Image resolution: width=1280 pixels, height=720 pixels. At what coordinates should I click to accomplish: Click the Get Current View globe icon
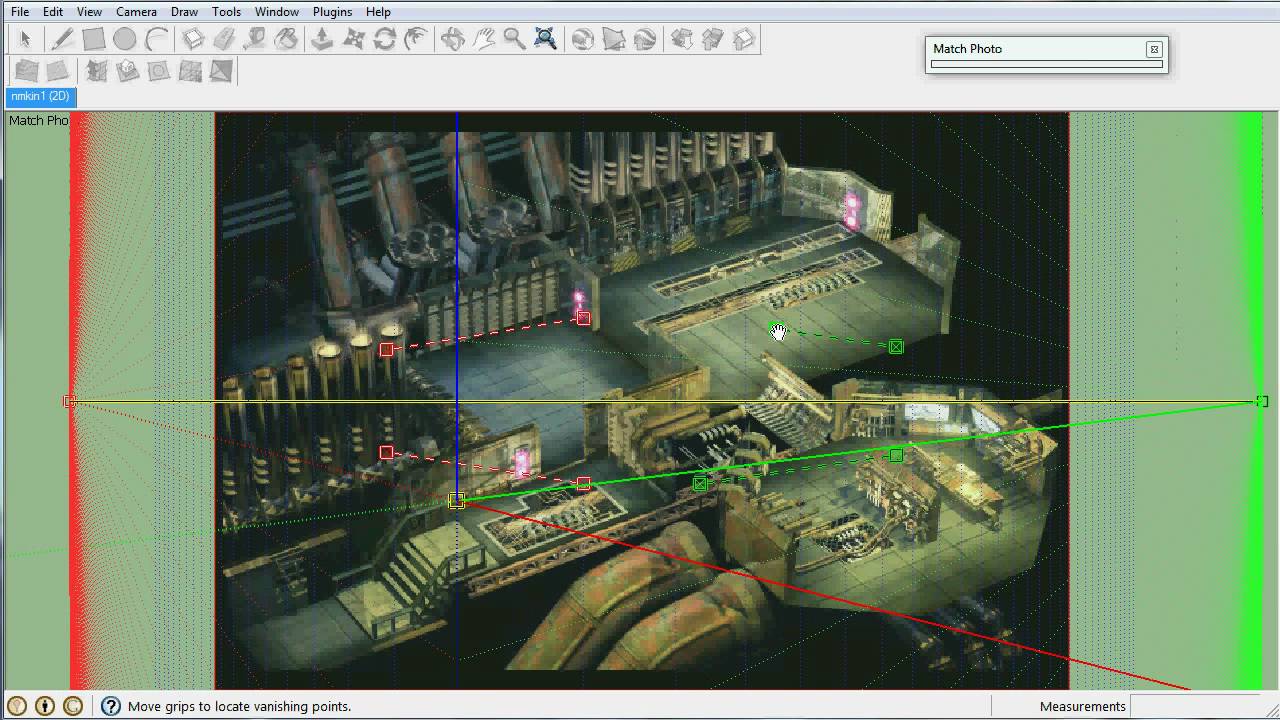coord(582,39)
